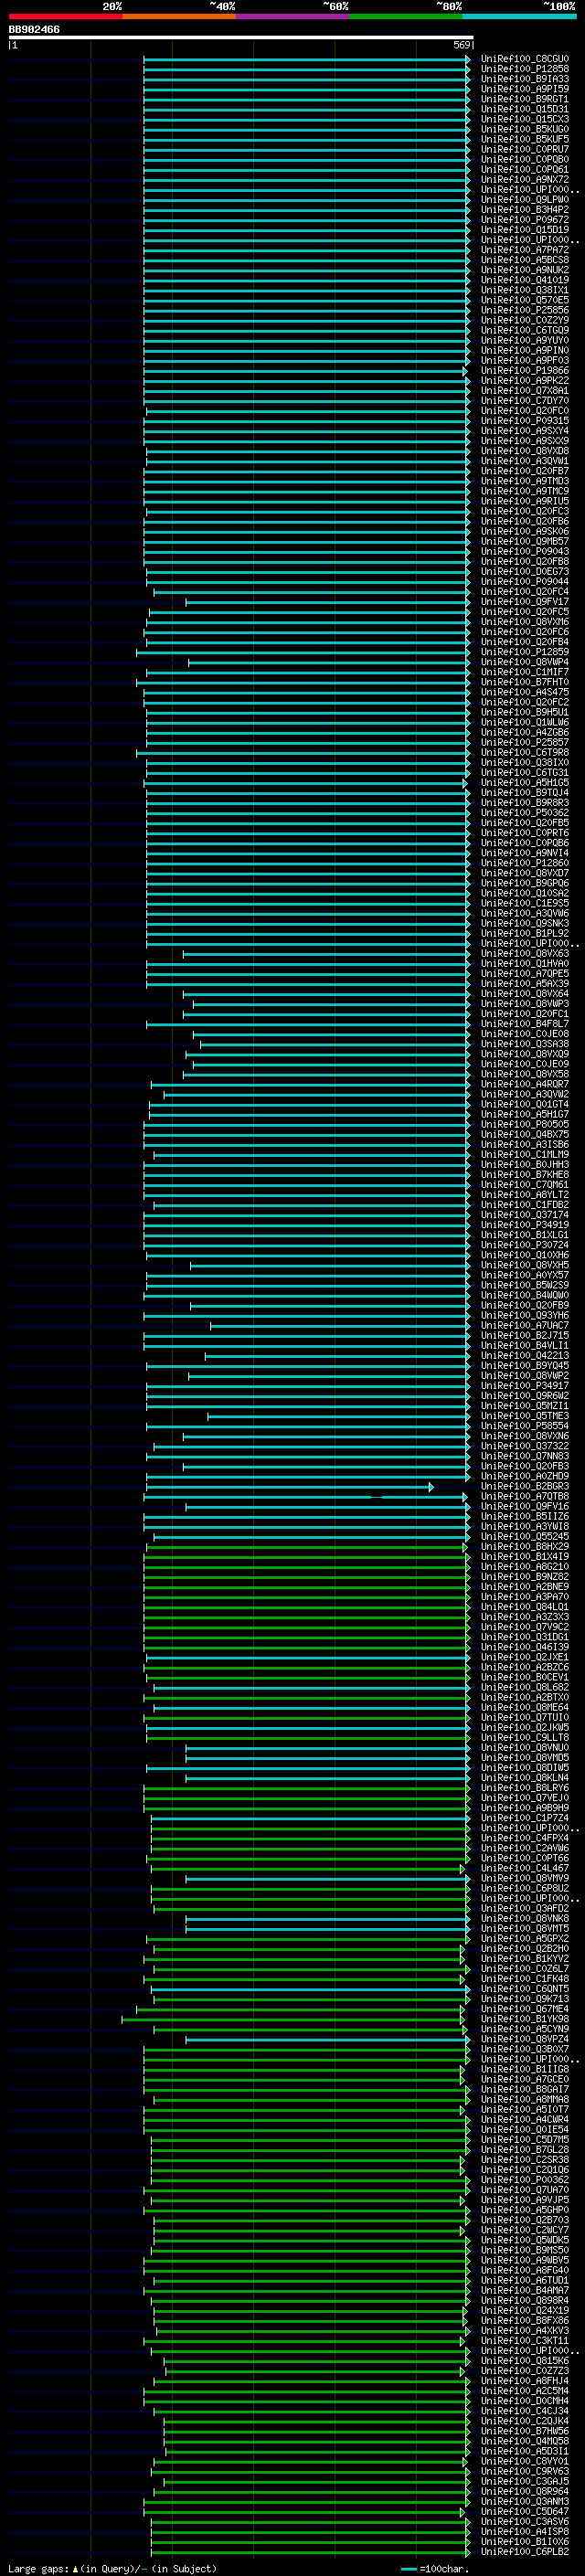Open hit UniRef100_Q15D31
Viewport: 585px width, 2576px height.
point(524,109)
